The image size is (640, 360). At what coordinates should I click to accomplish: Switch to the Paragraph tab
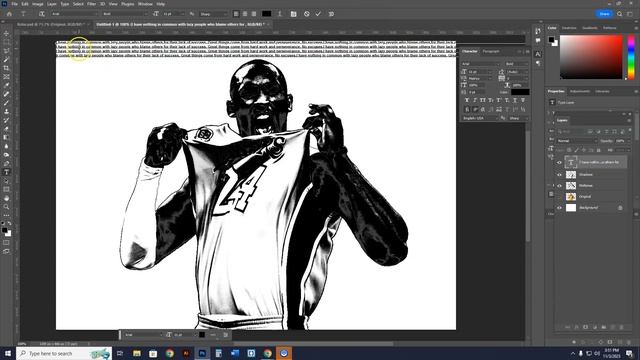point(491,51)
